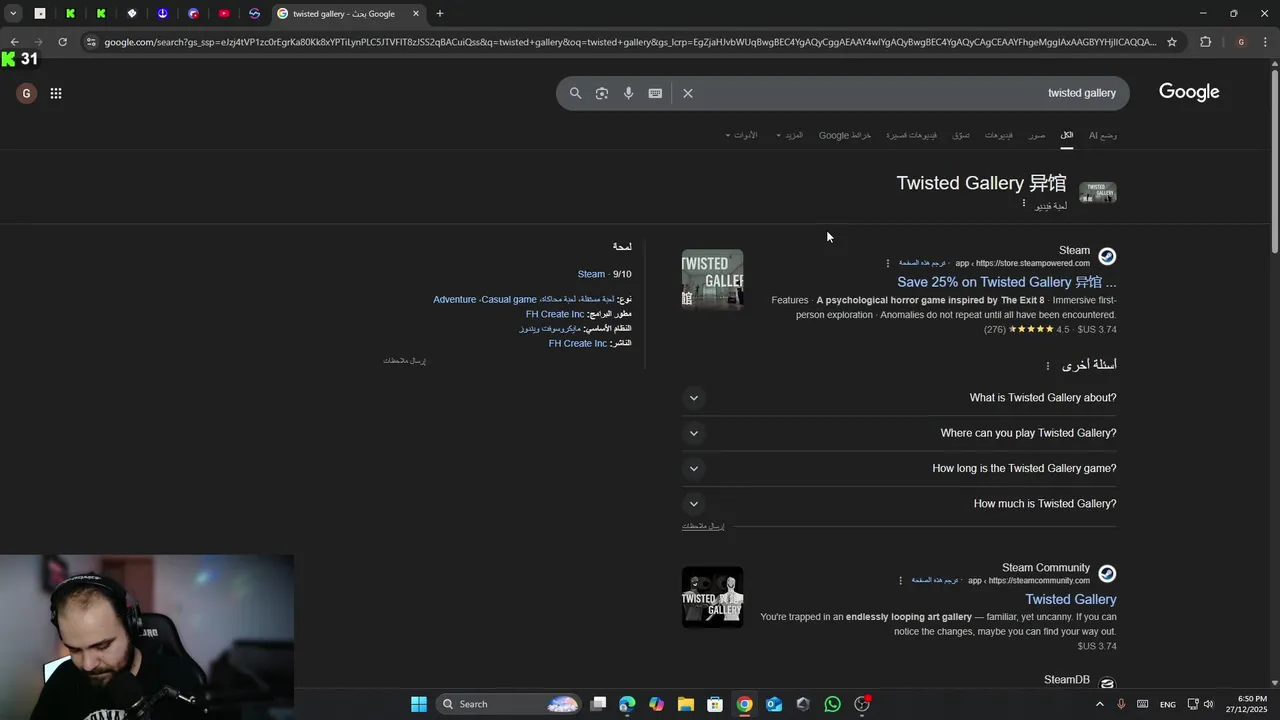Open 'Save 25% on Twisted Gallery' Steam link
The image size is (1280, 720).
coord(1007,282)
